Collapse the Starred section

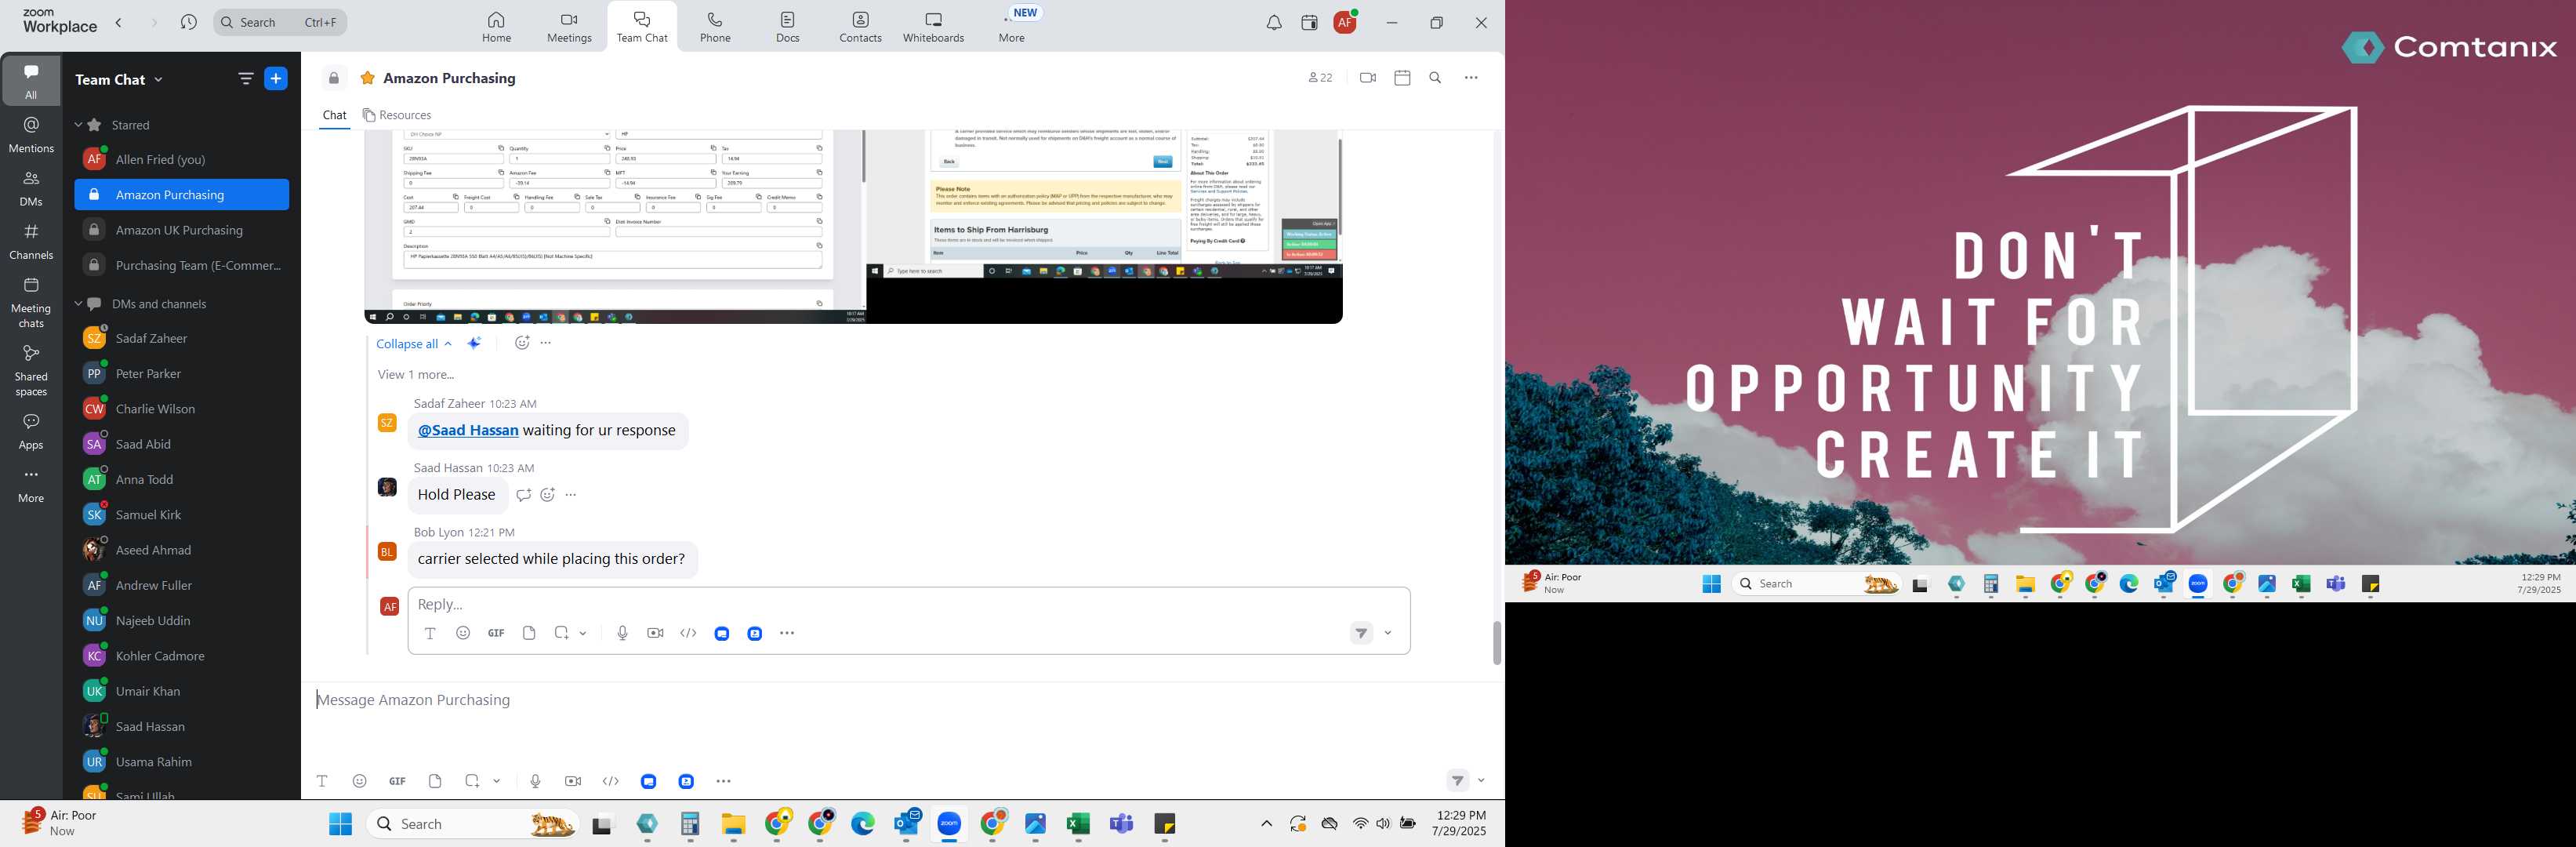[78, 125]
